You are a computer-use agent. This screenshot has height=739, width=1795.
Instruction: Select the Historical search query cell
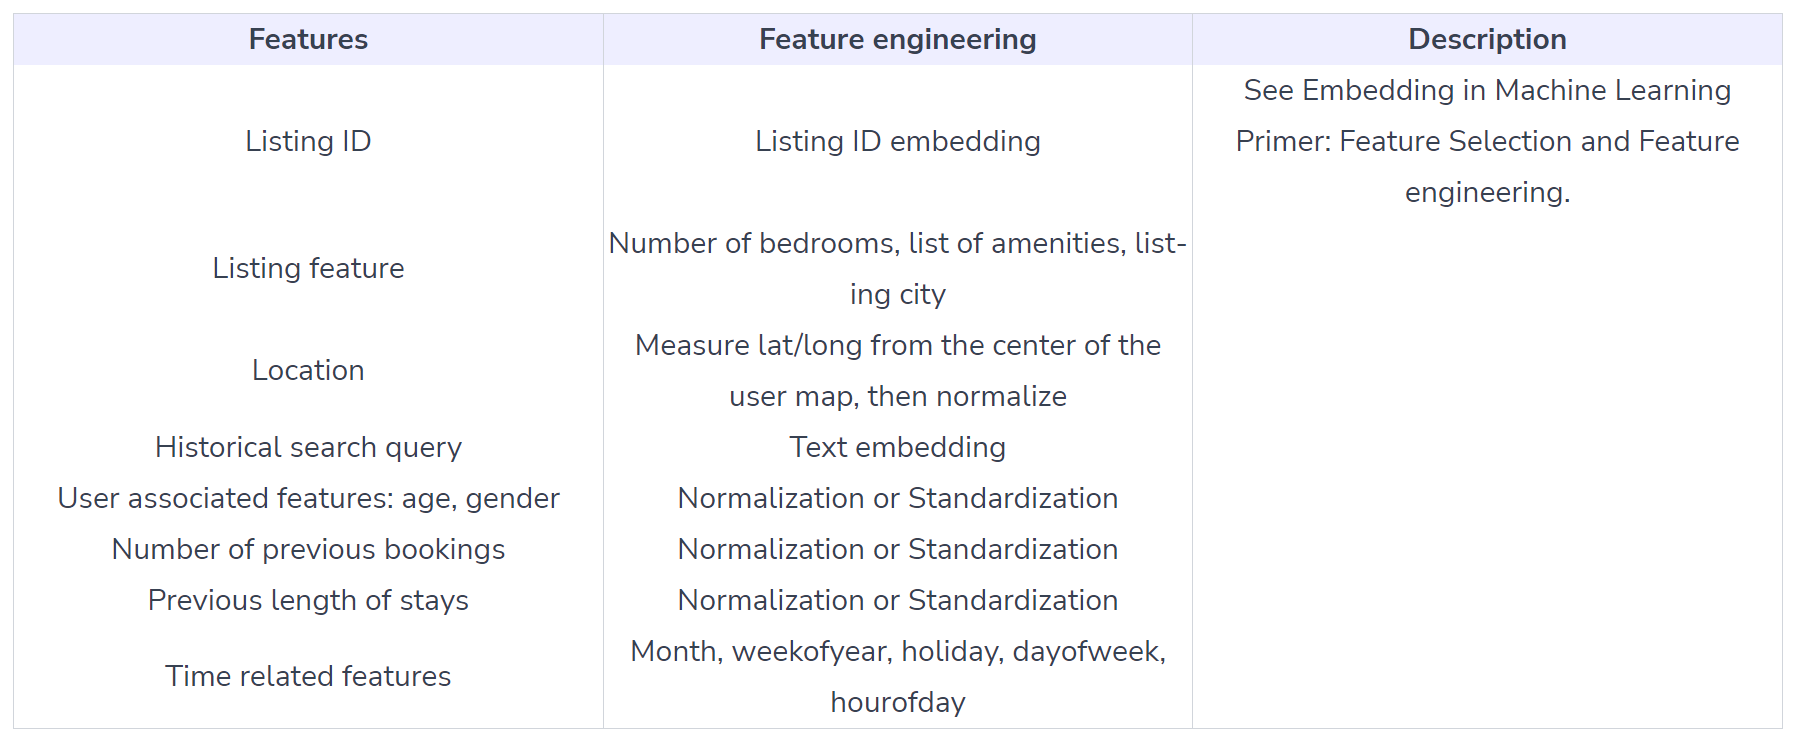click(x=308, y=447)
